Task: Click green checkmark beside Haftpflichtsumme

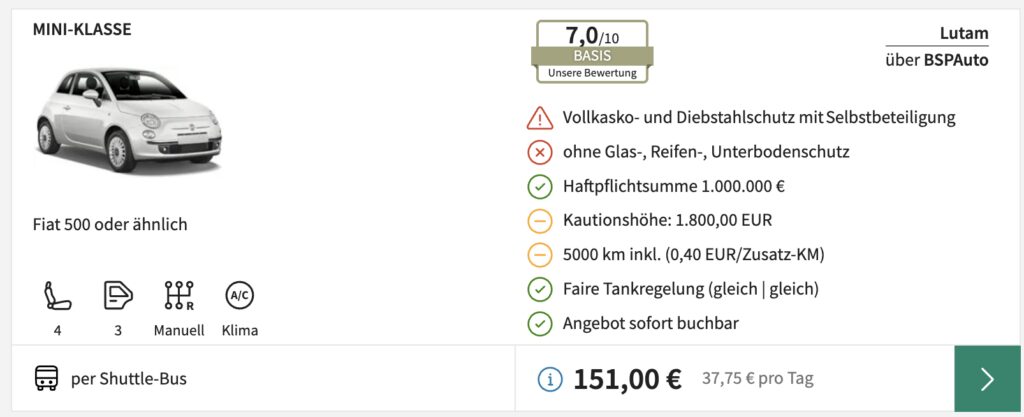Action: pyautogui.click(x=540, y=187)
